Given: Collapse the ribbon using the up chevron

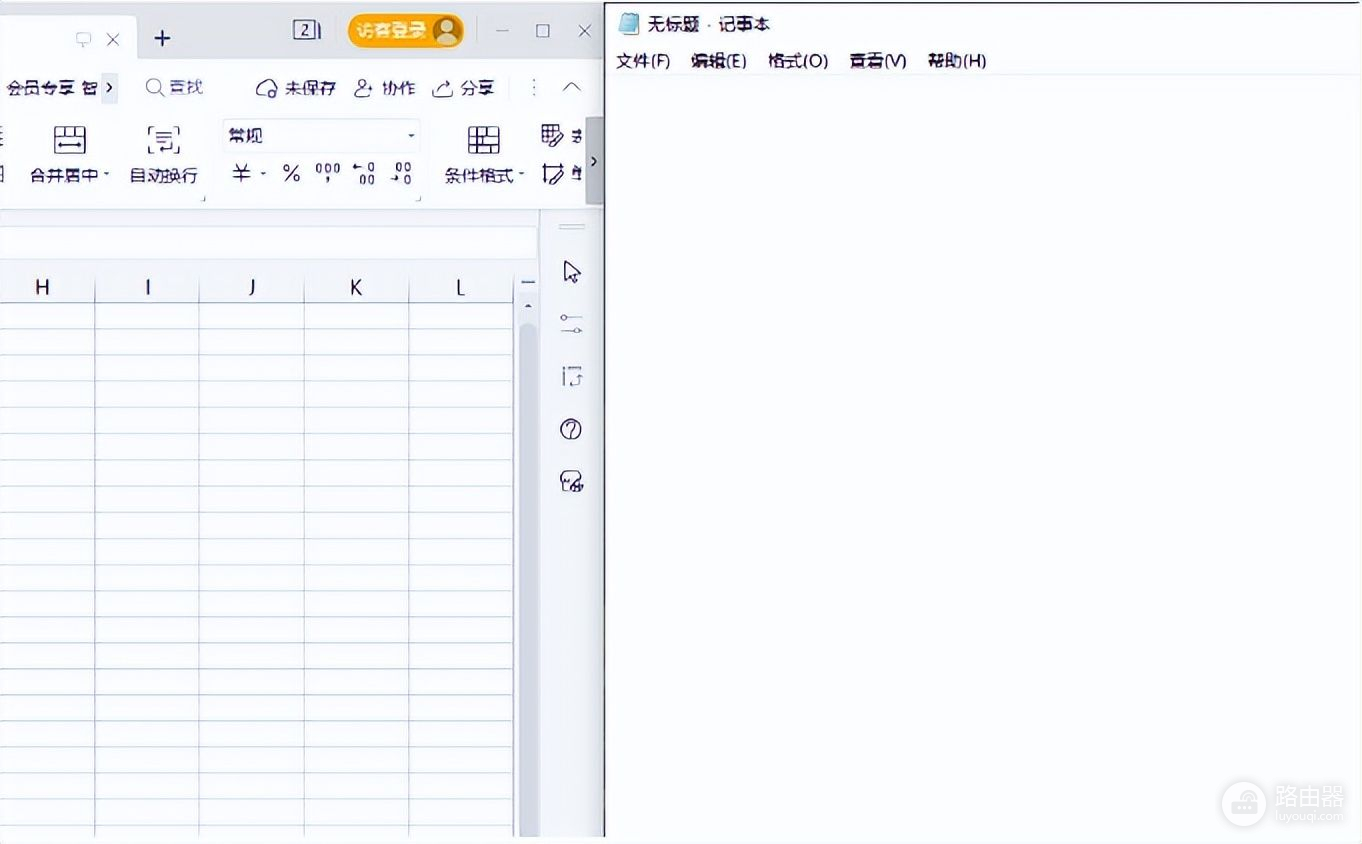Looking at the screenshot, I should tap(572, 88).
